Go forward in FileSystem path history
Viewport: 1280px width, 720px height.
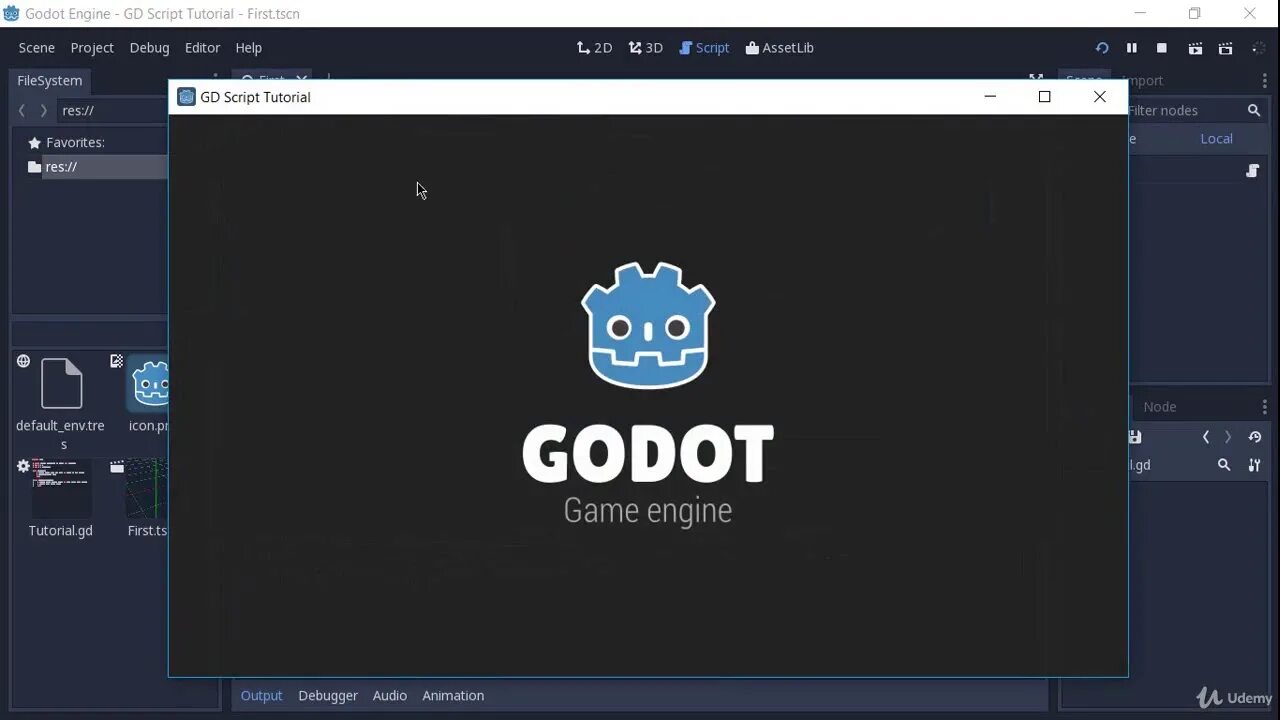coord(43,111)
